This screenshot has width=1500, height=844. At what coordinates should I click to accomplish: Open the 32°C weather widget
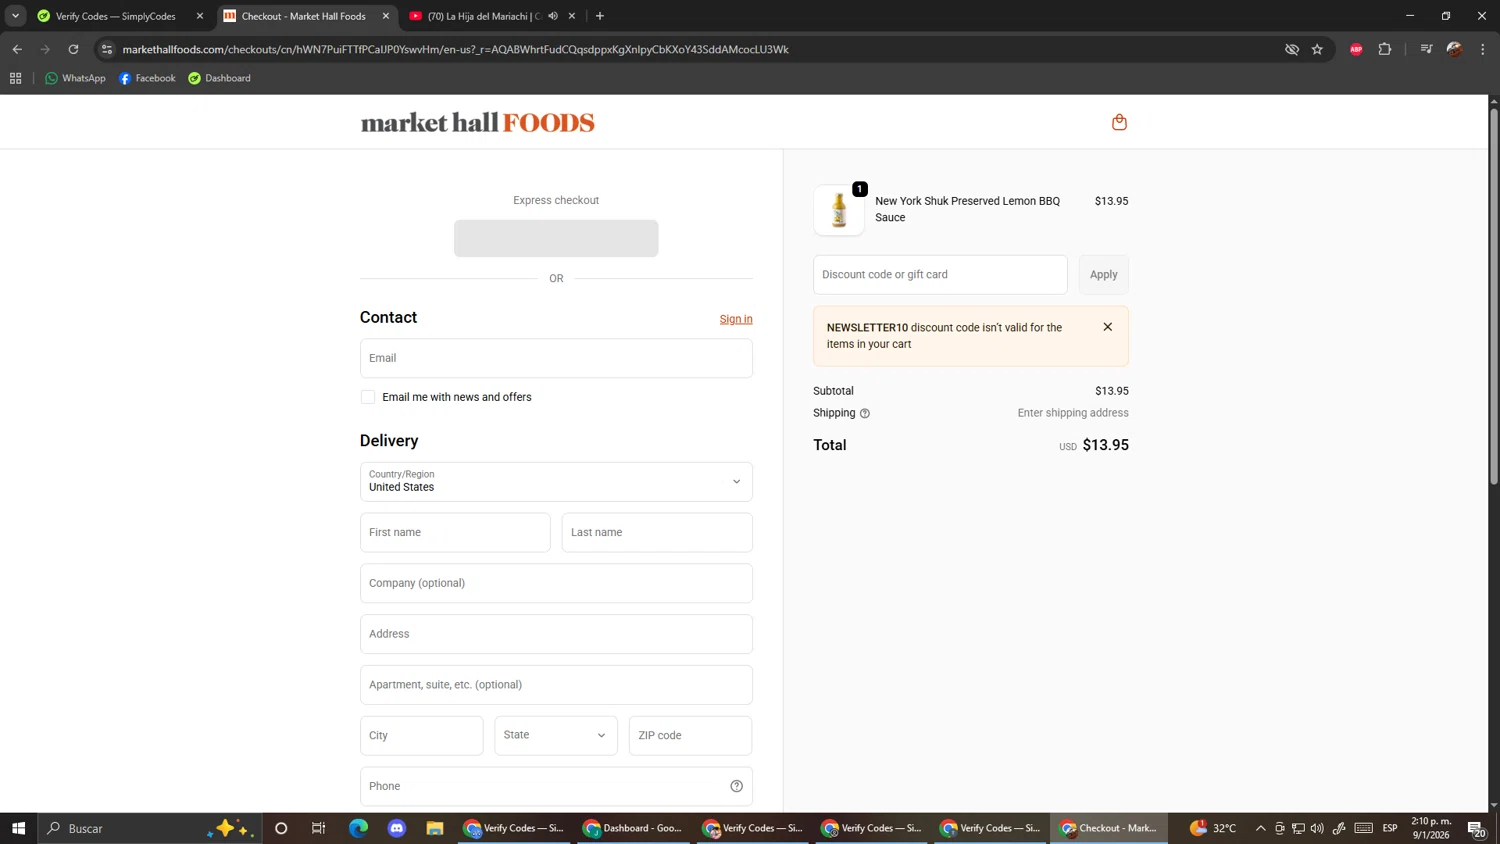point(1213,828)
